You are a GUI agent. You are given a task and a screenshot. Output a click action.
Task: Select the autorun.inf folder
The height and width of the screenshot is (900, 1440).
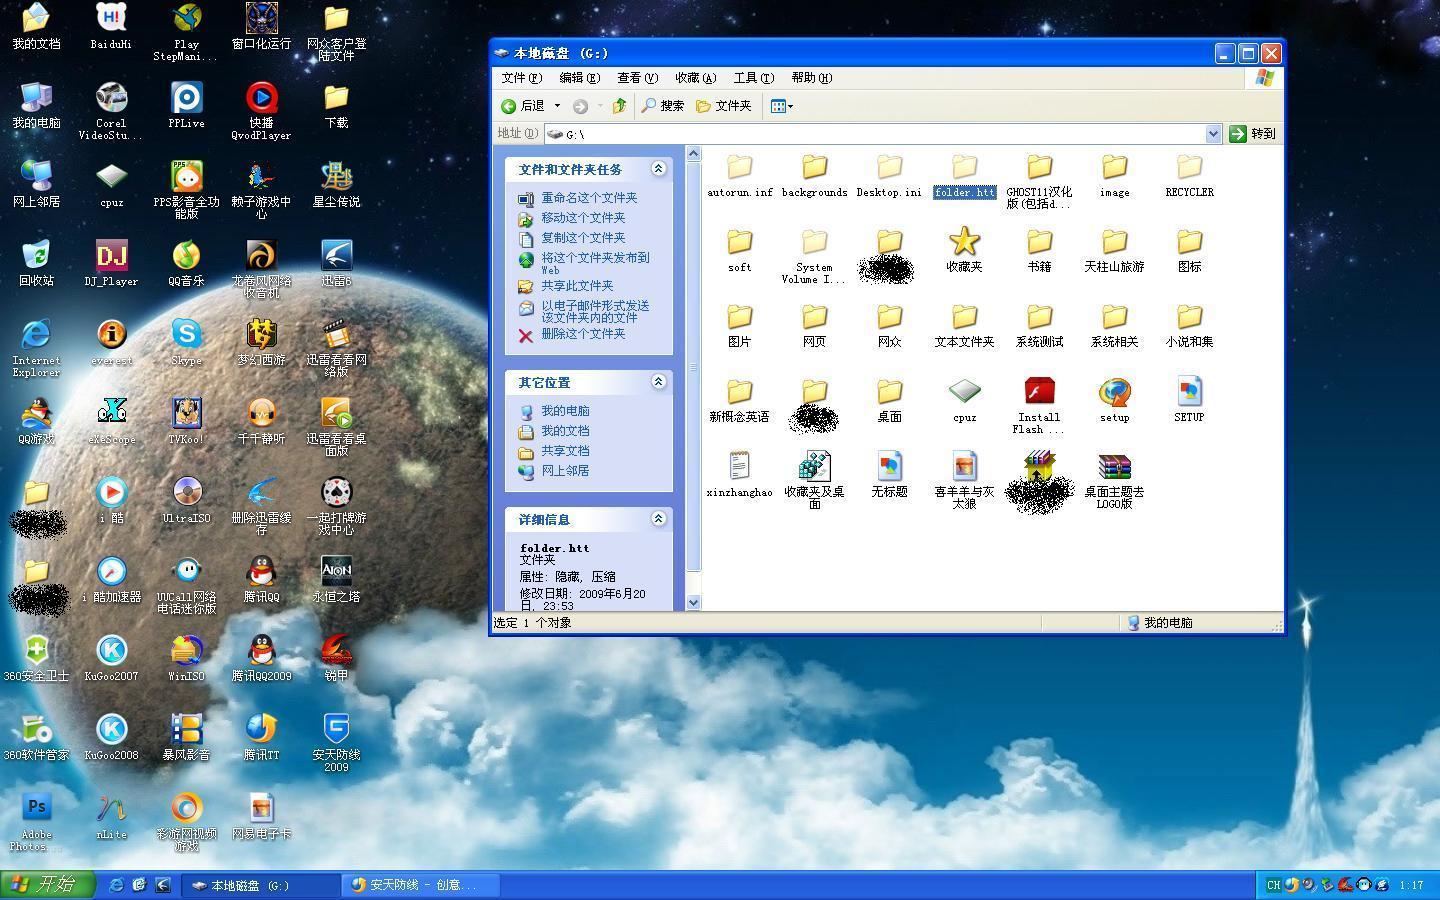point(739,176)
